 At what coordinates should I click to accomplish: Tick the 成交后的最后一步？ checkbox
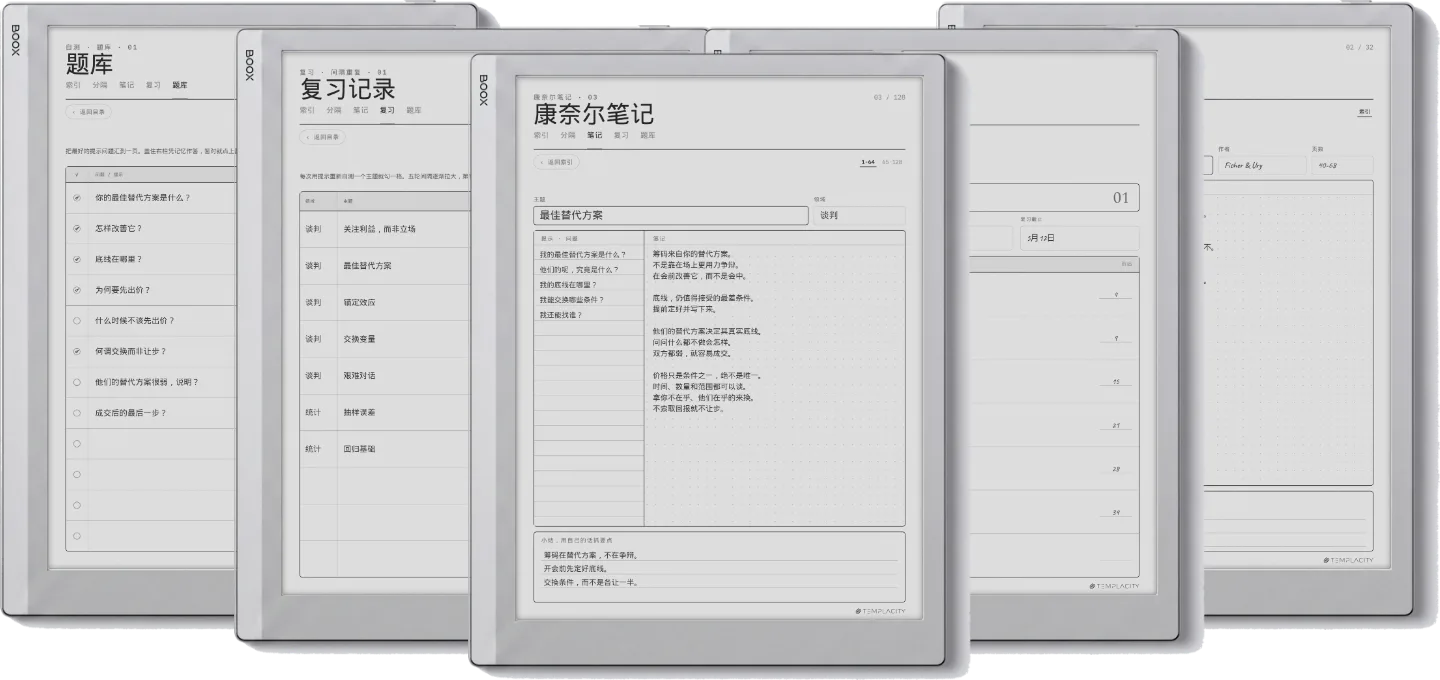[x=77, y=413]
